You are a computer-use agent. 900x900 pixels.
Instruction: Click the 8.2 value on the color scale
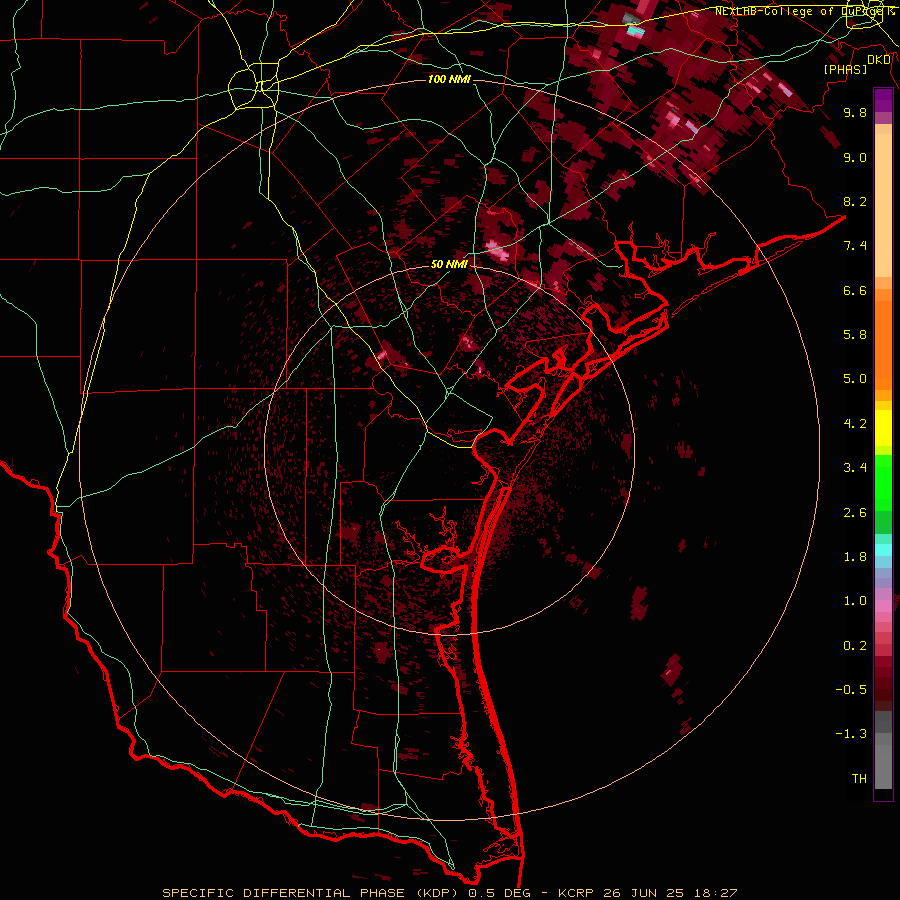coord(855,201)
